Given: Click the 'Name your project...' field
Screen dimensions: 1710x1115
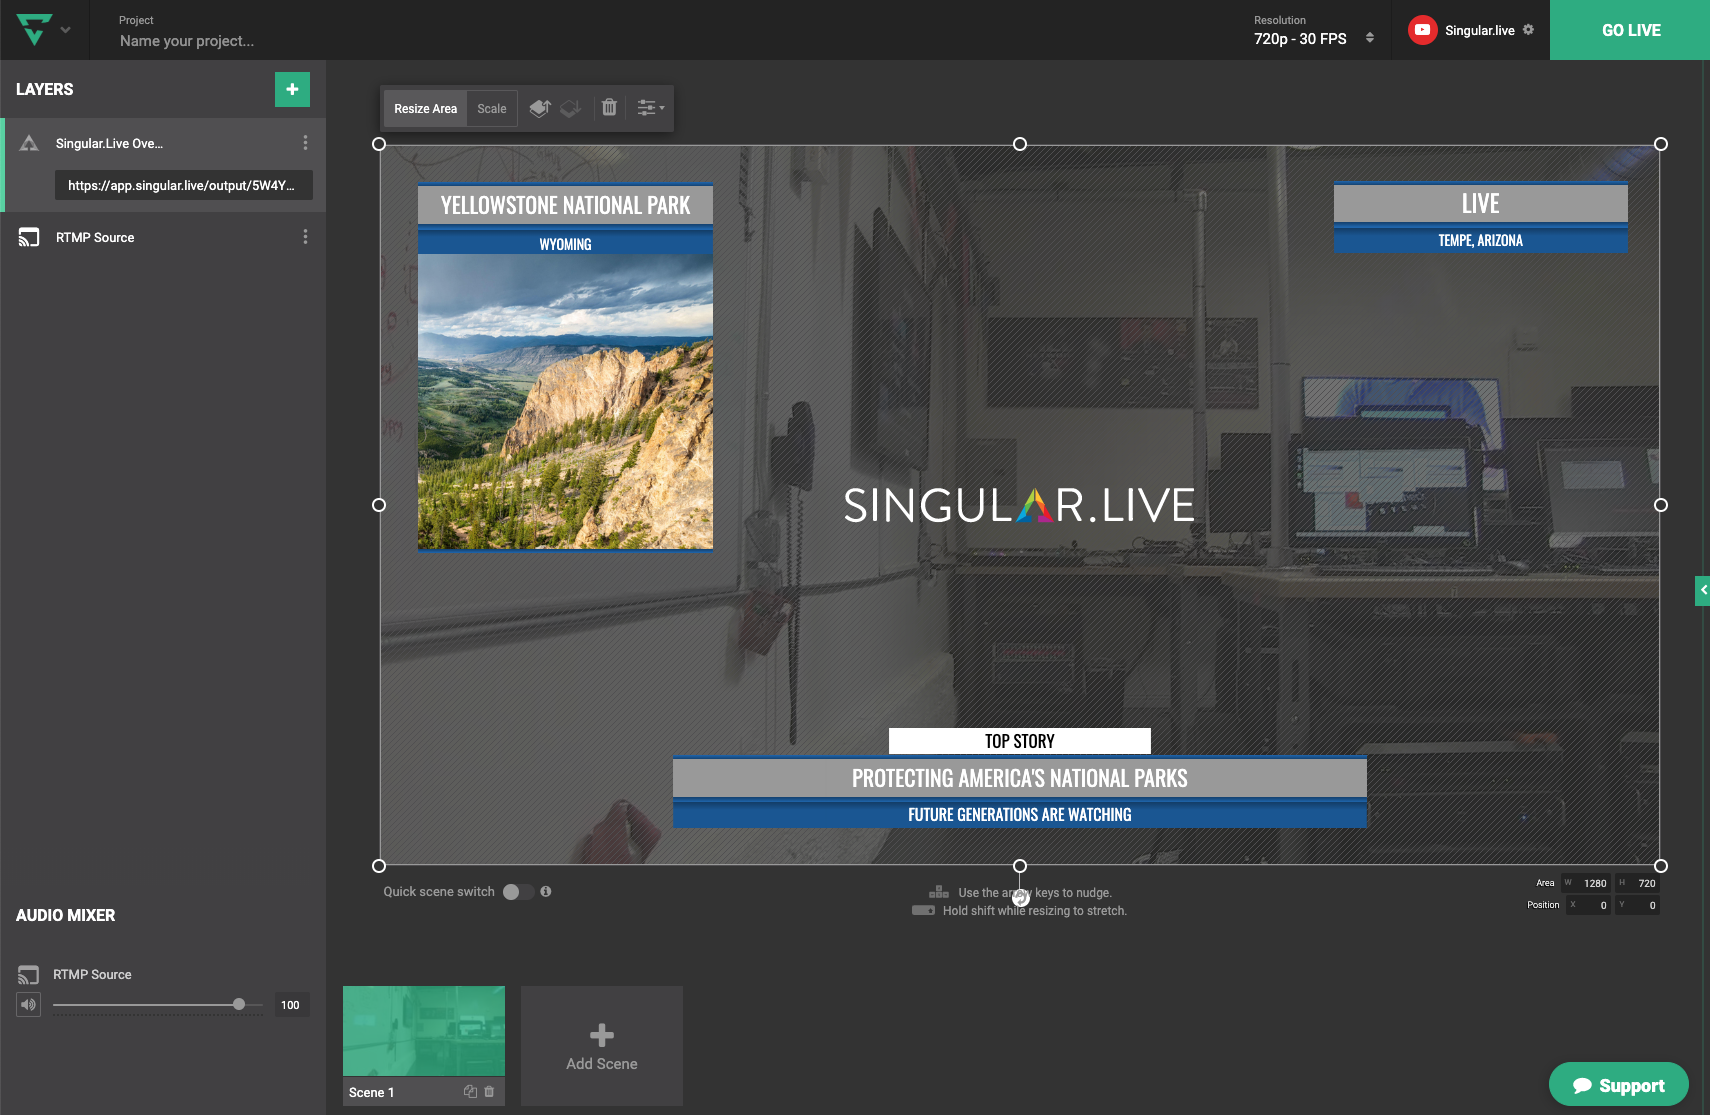Looking at the screenshot, I should (187, 41).
